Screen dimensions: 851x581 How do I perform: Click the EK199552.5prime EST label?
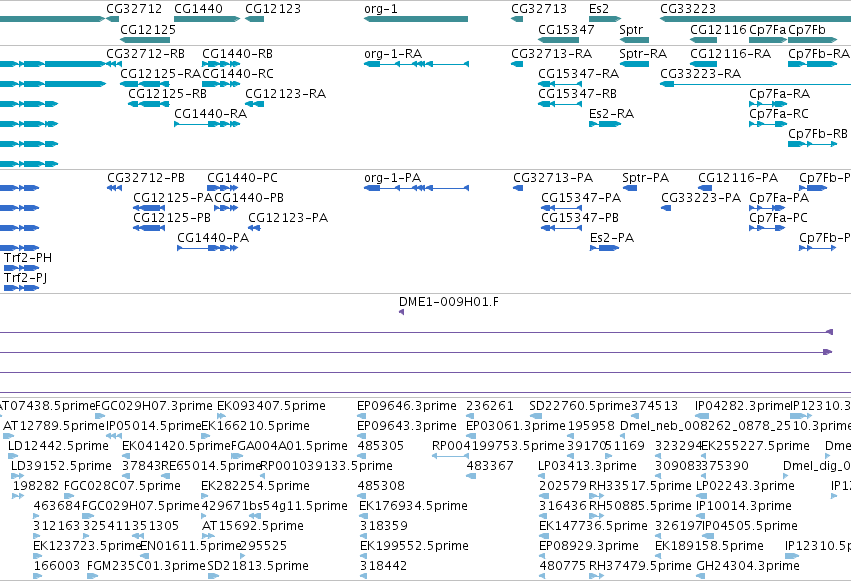[x=414, y=546]
